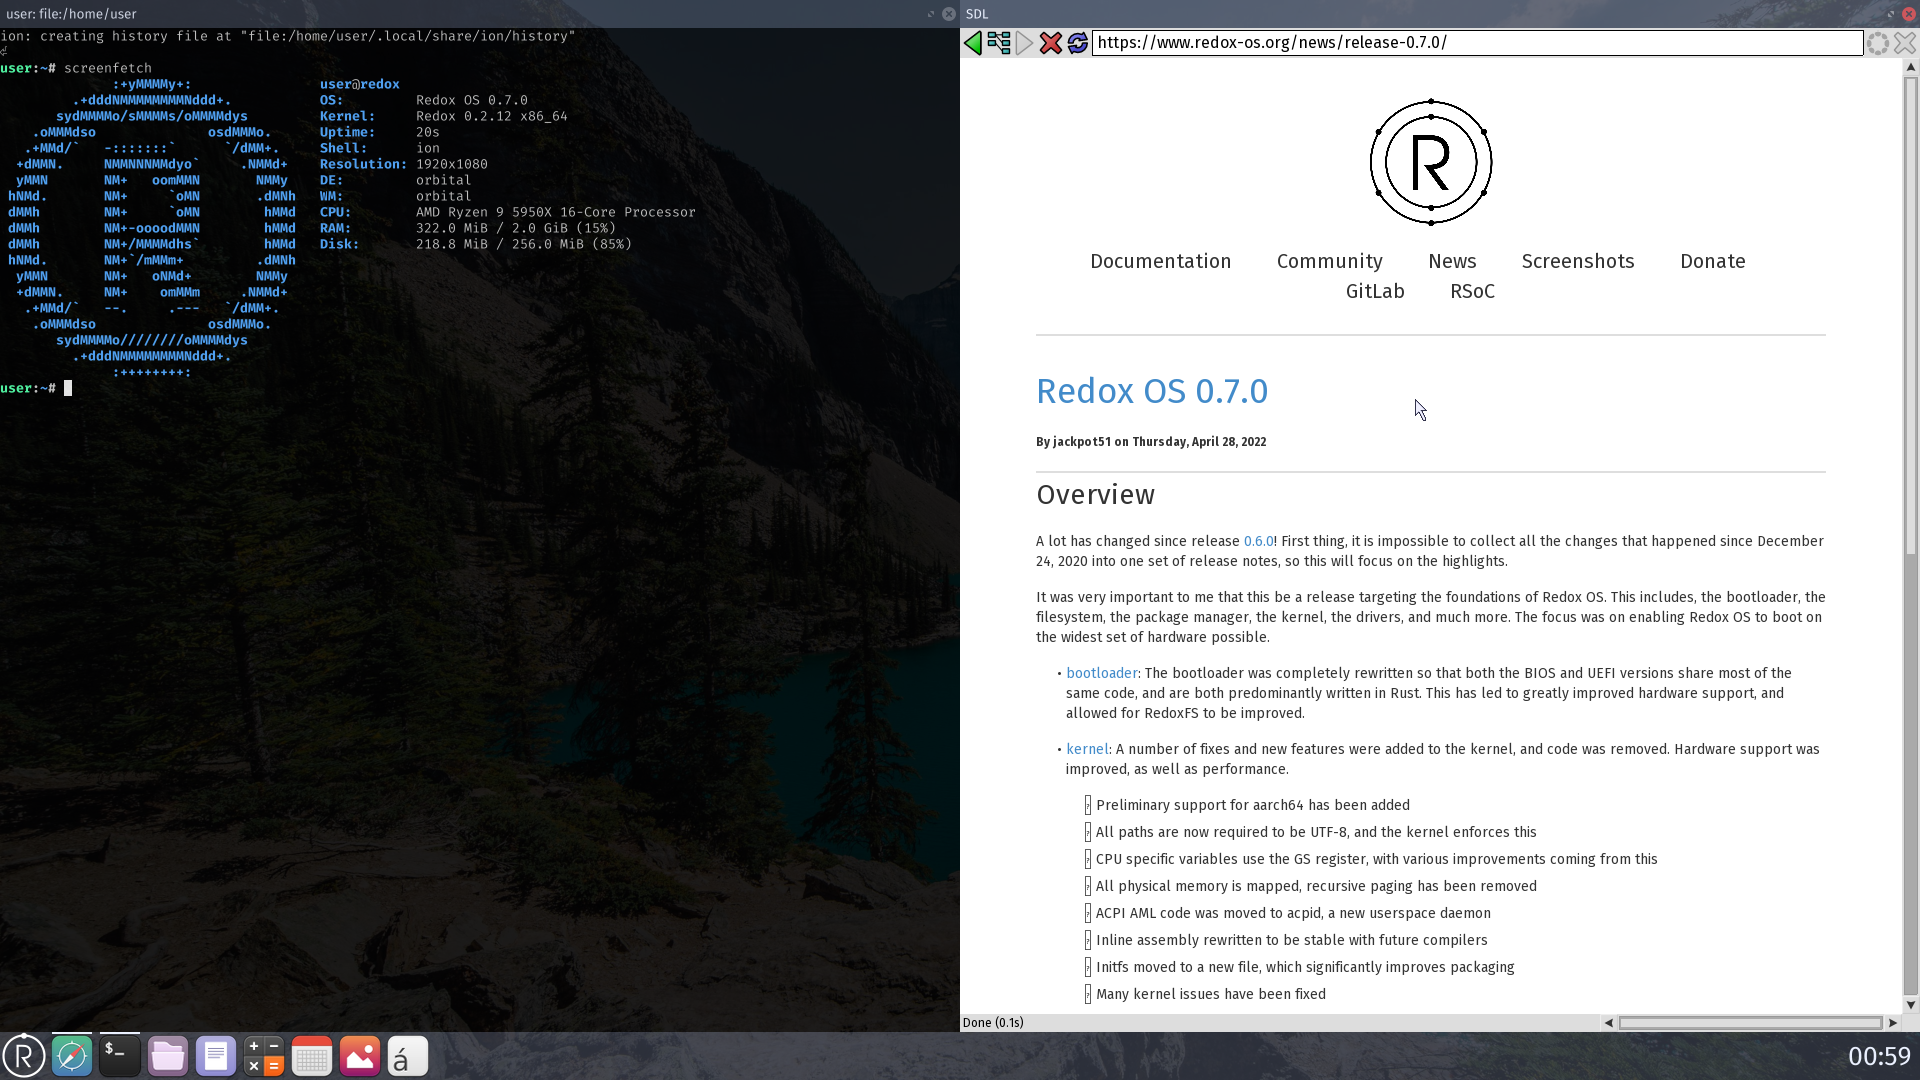The image size is (1920, 1080).
Task: Click the text editor icon in taskbar
Action: pyautogui.click(x=215, y=1055)
